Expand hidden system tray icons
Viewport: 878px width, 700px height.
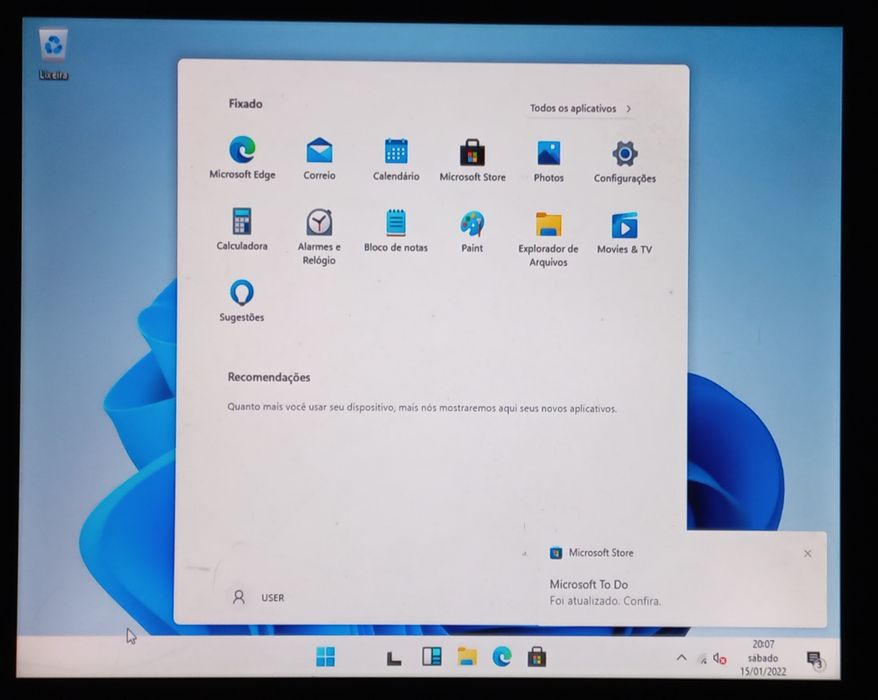click(x=681, y=657)
